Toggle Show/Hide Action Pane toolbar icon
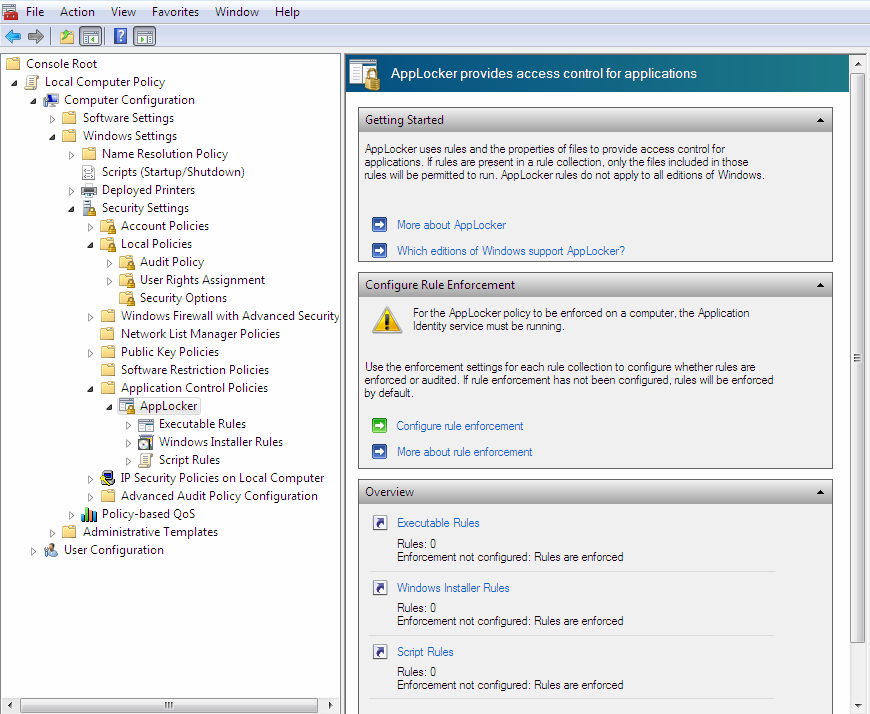This screenshot has height=714, width=870. pyautogui.click(x=145, y=37)
